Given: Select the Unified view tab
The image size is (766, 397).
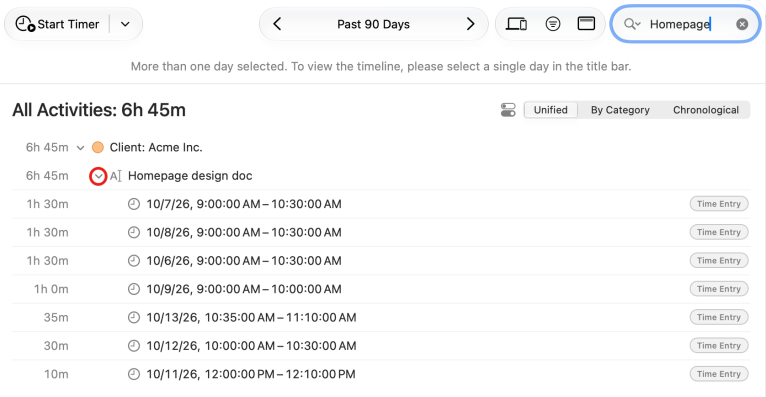Looking at the screenshot, I should pyautogui.click(x=551, y=110).
